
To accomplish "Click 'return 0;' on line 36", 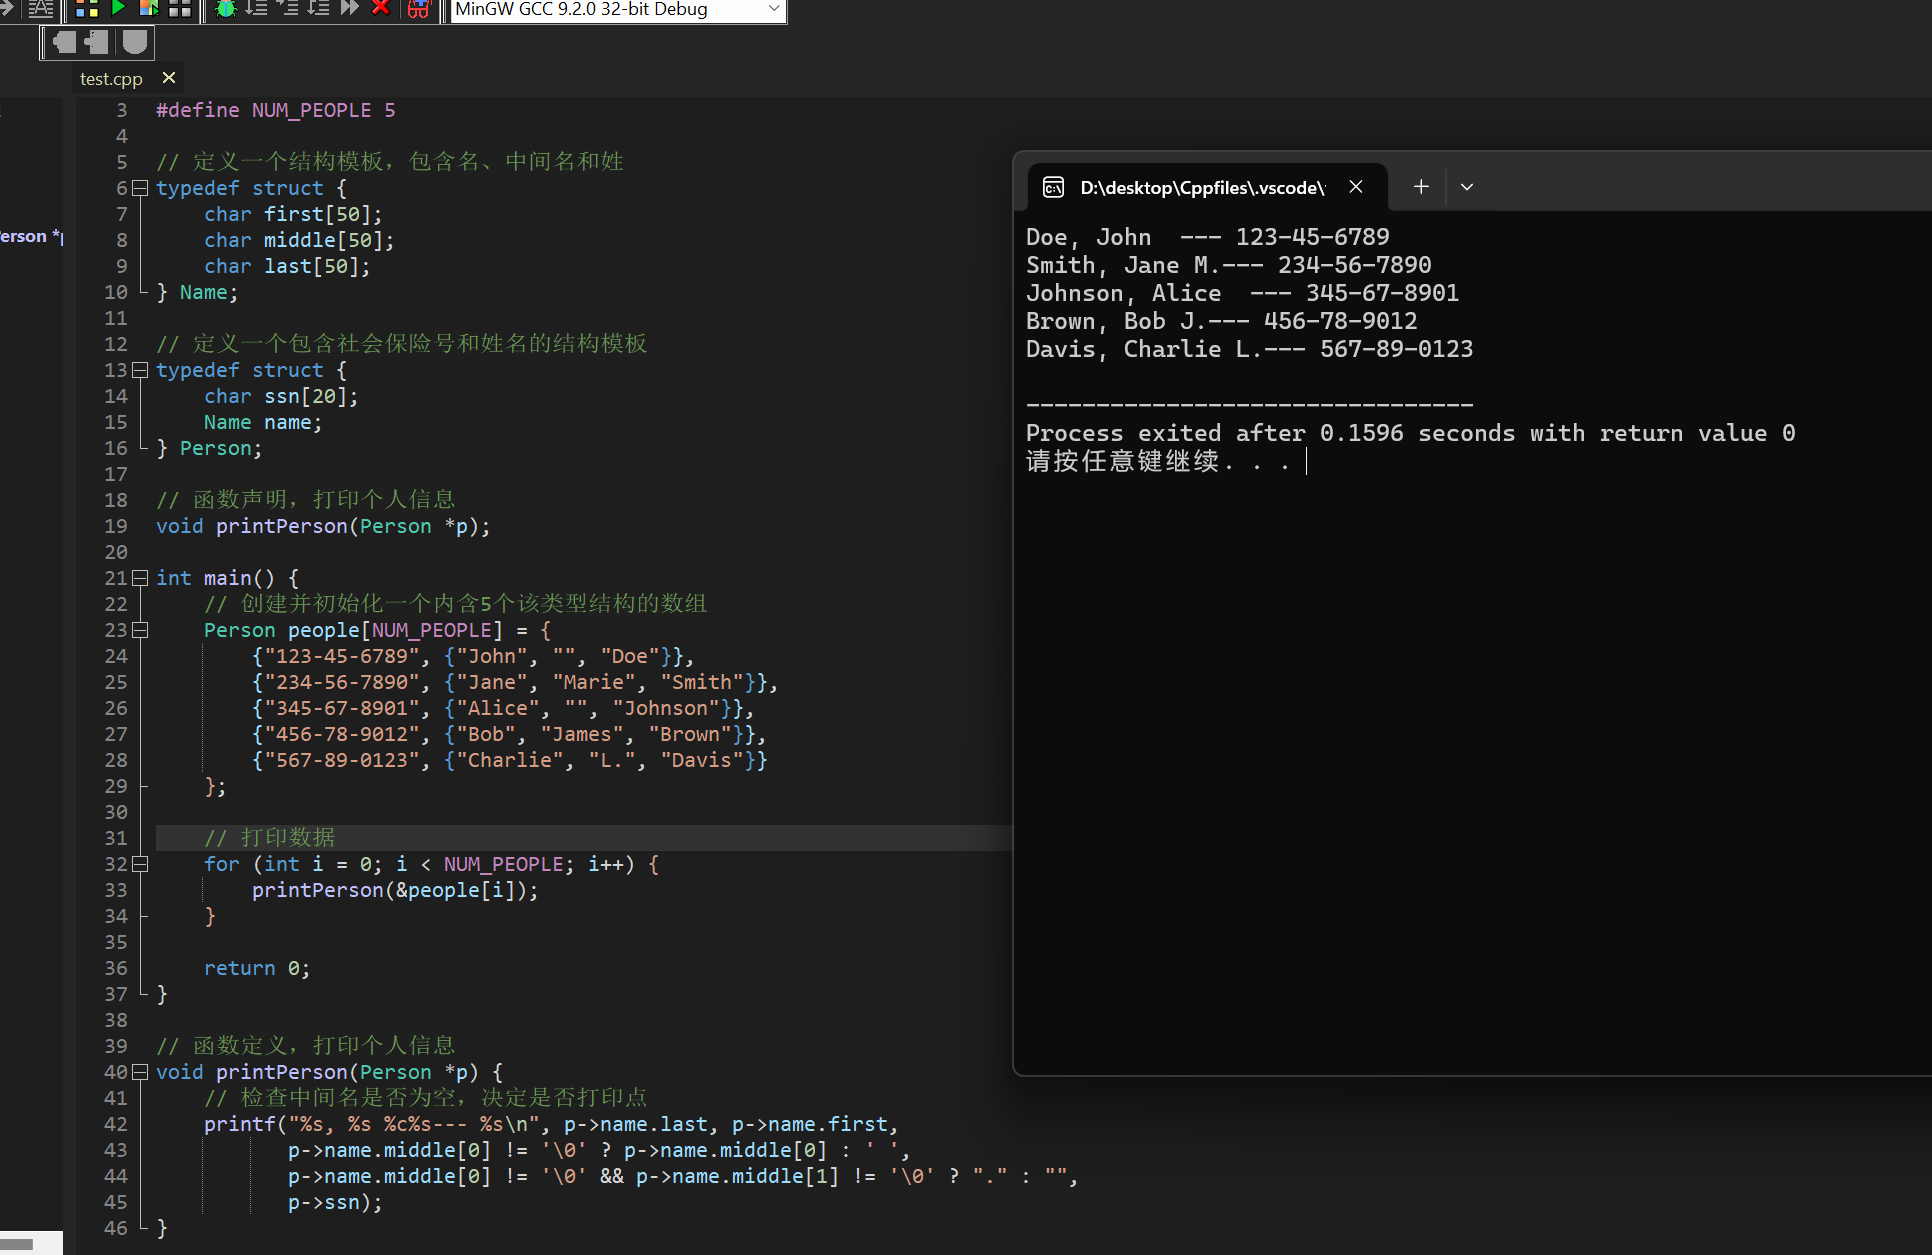I will pos(257,968).
